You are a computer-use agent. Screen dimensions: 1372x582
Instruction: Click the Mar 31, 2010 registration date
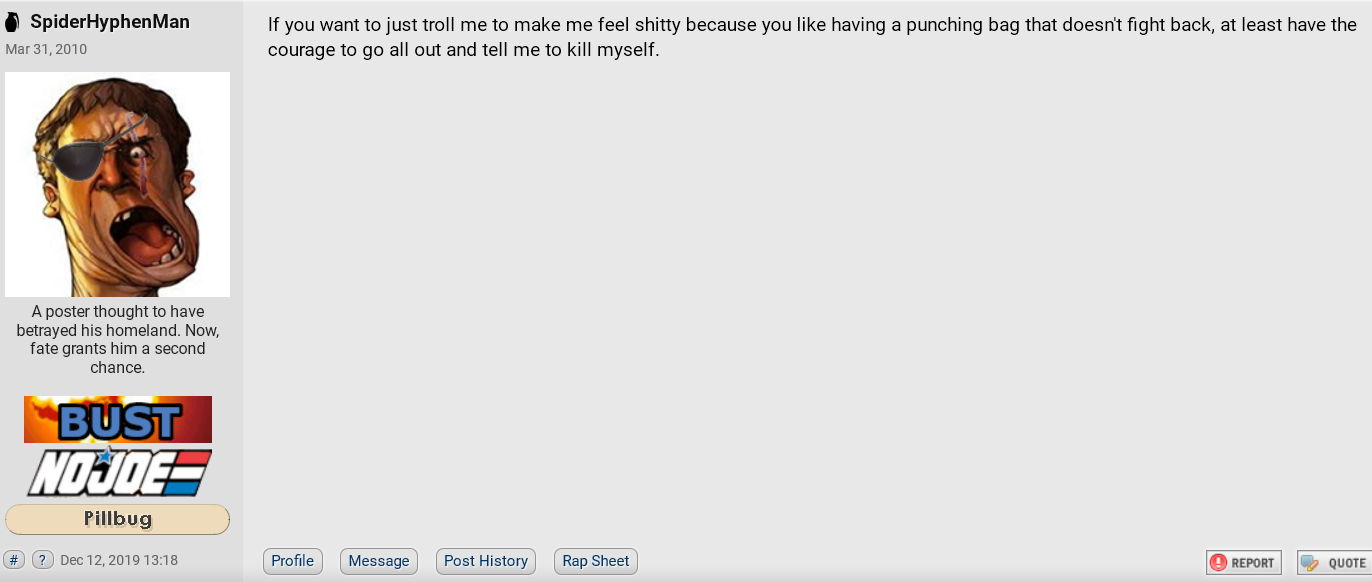point(46,49)
